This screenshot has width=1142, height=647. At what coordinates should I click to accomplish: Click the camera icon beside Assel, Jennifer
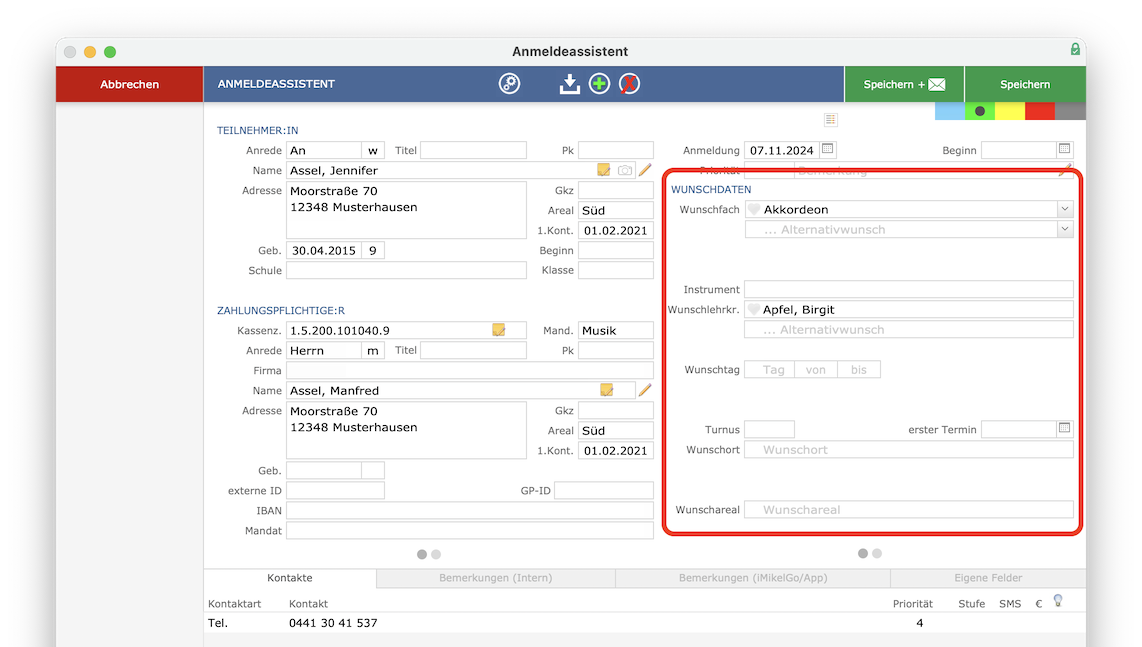coord(625,170)
